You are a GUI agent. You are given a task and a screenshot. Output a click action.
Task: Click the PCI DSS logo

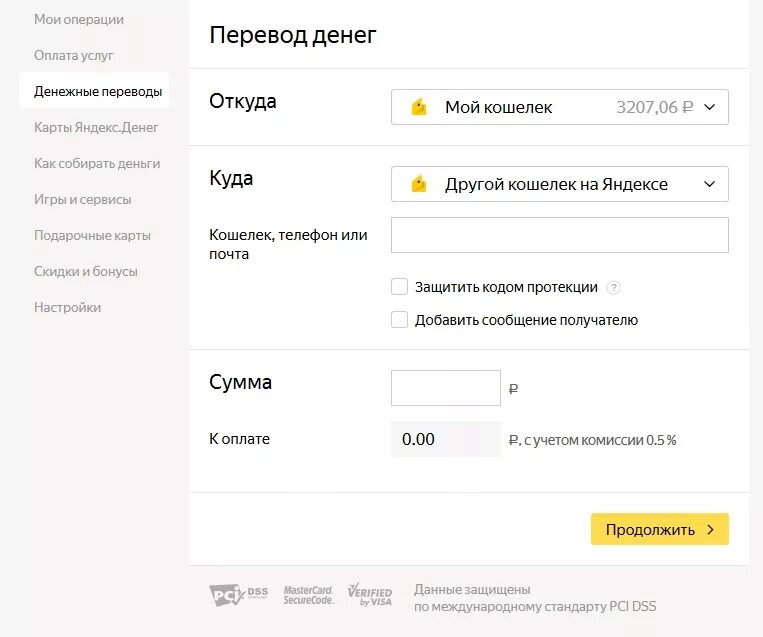(238, 595)
